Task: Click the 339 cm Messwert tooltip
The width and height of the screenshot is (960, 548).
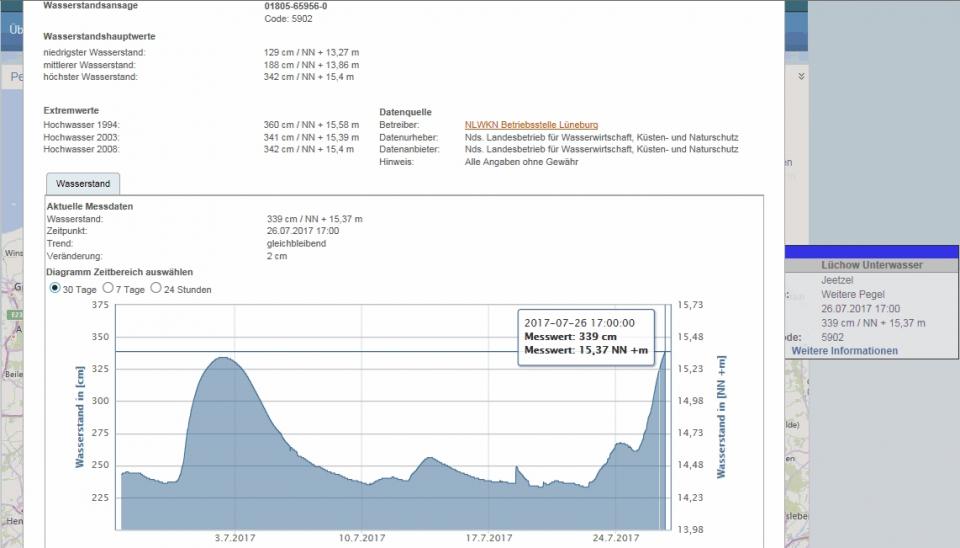Action: tap(586, 337)
